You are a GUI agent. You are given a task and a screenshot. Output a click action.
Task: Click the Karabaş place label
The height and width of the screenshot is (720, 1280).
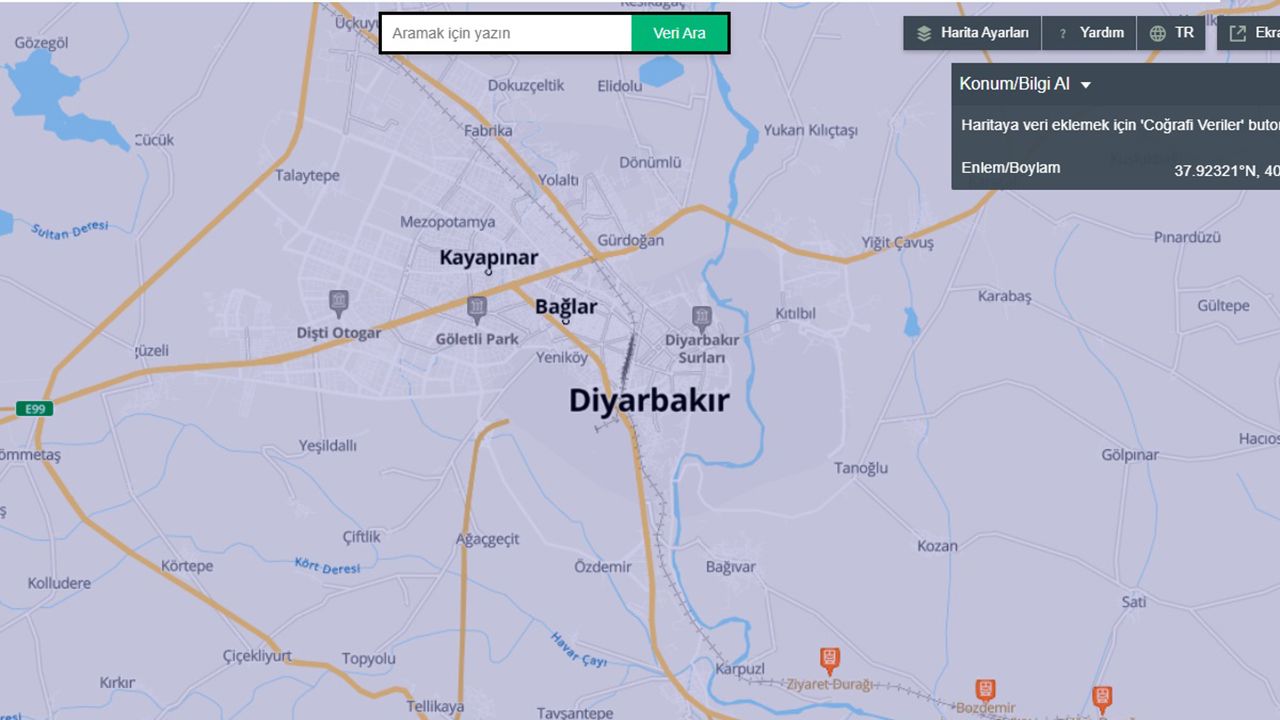pos(1004,296)
